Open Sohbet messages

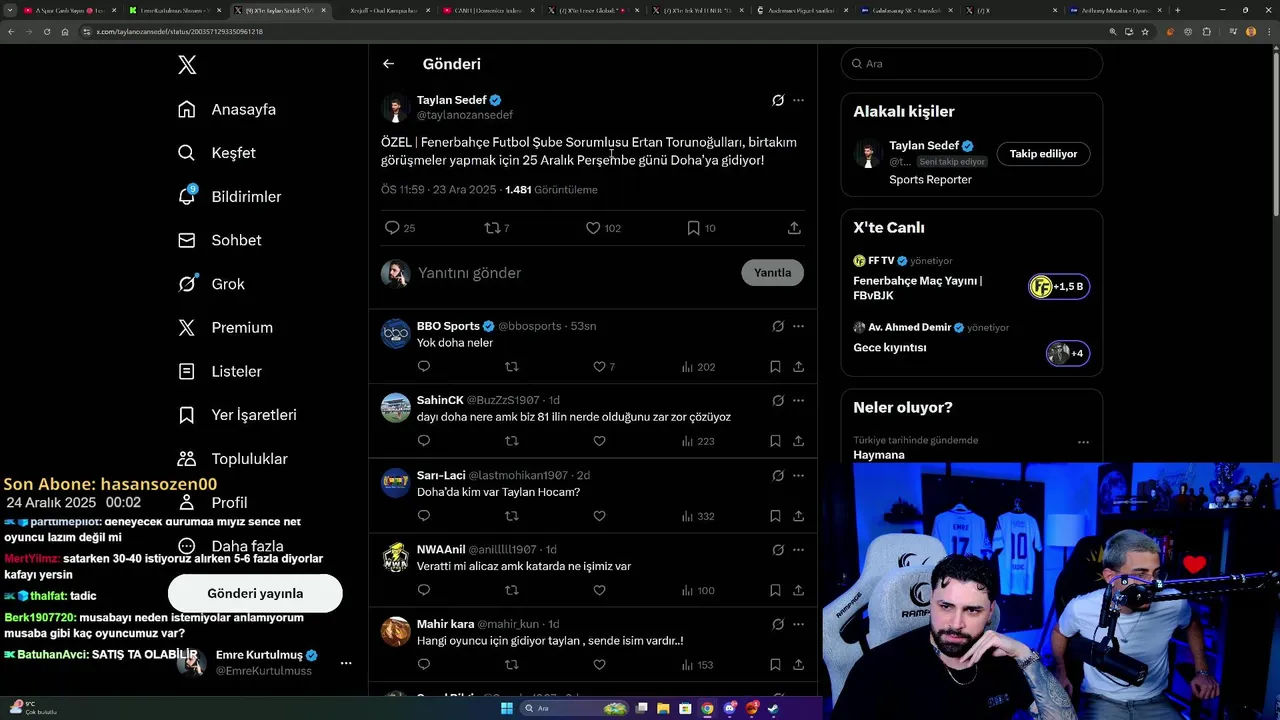click(219, 240)
